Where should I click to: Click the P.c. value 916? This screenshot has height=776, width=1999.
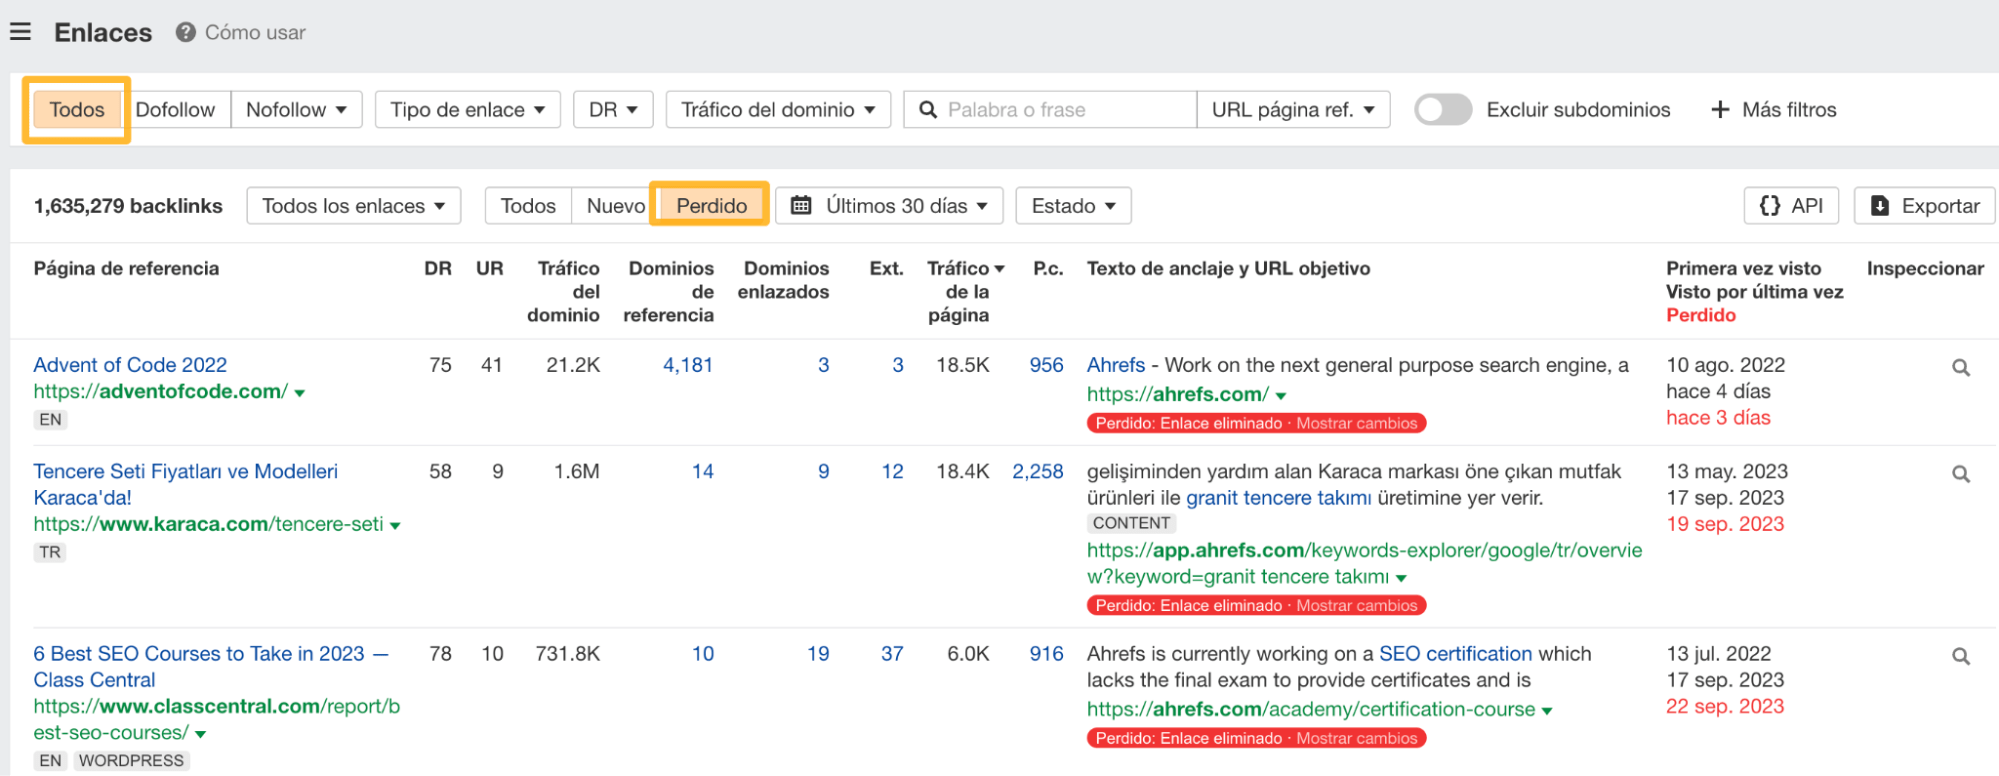pyautogui.click(x=1046, y=654)
